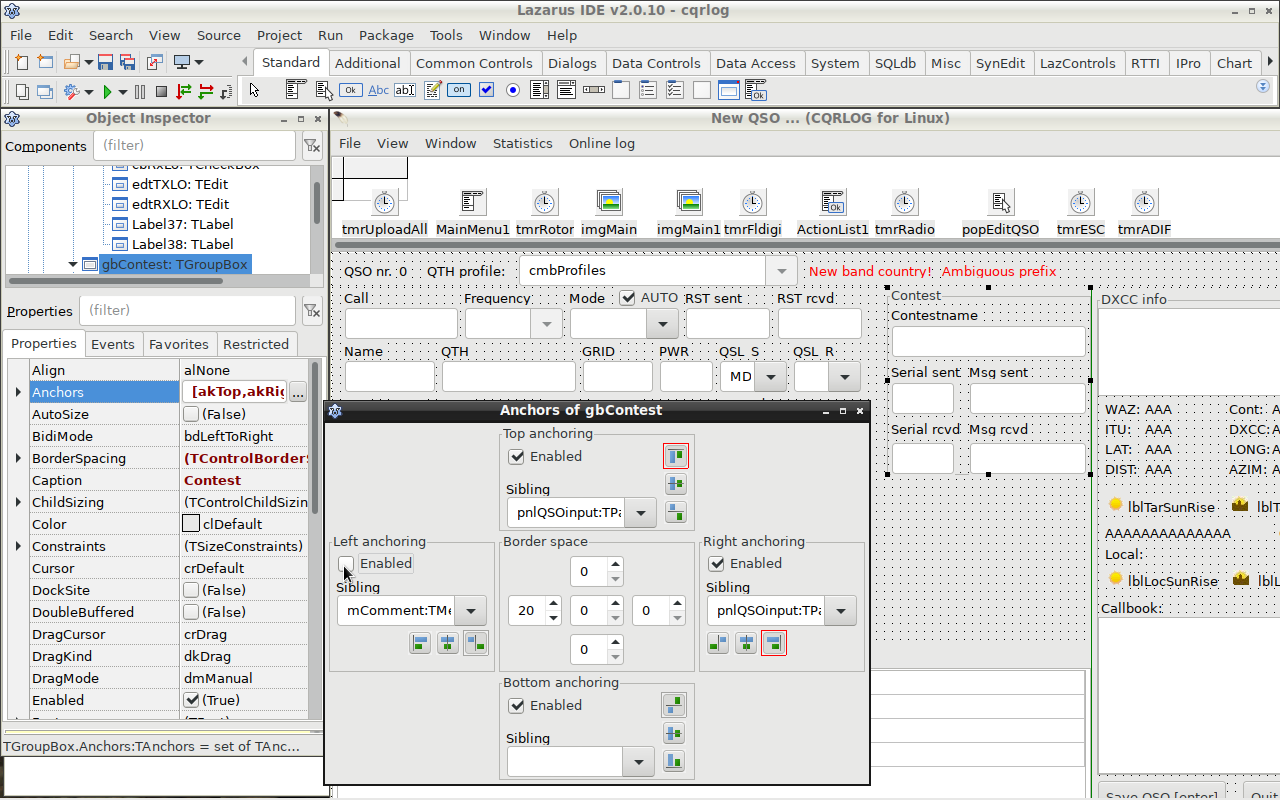The height and width of the screenshot is (800, 1280).
Task: Clear the Components filter
Action: pos(311,146)
